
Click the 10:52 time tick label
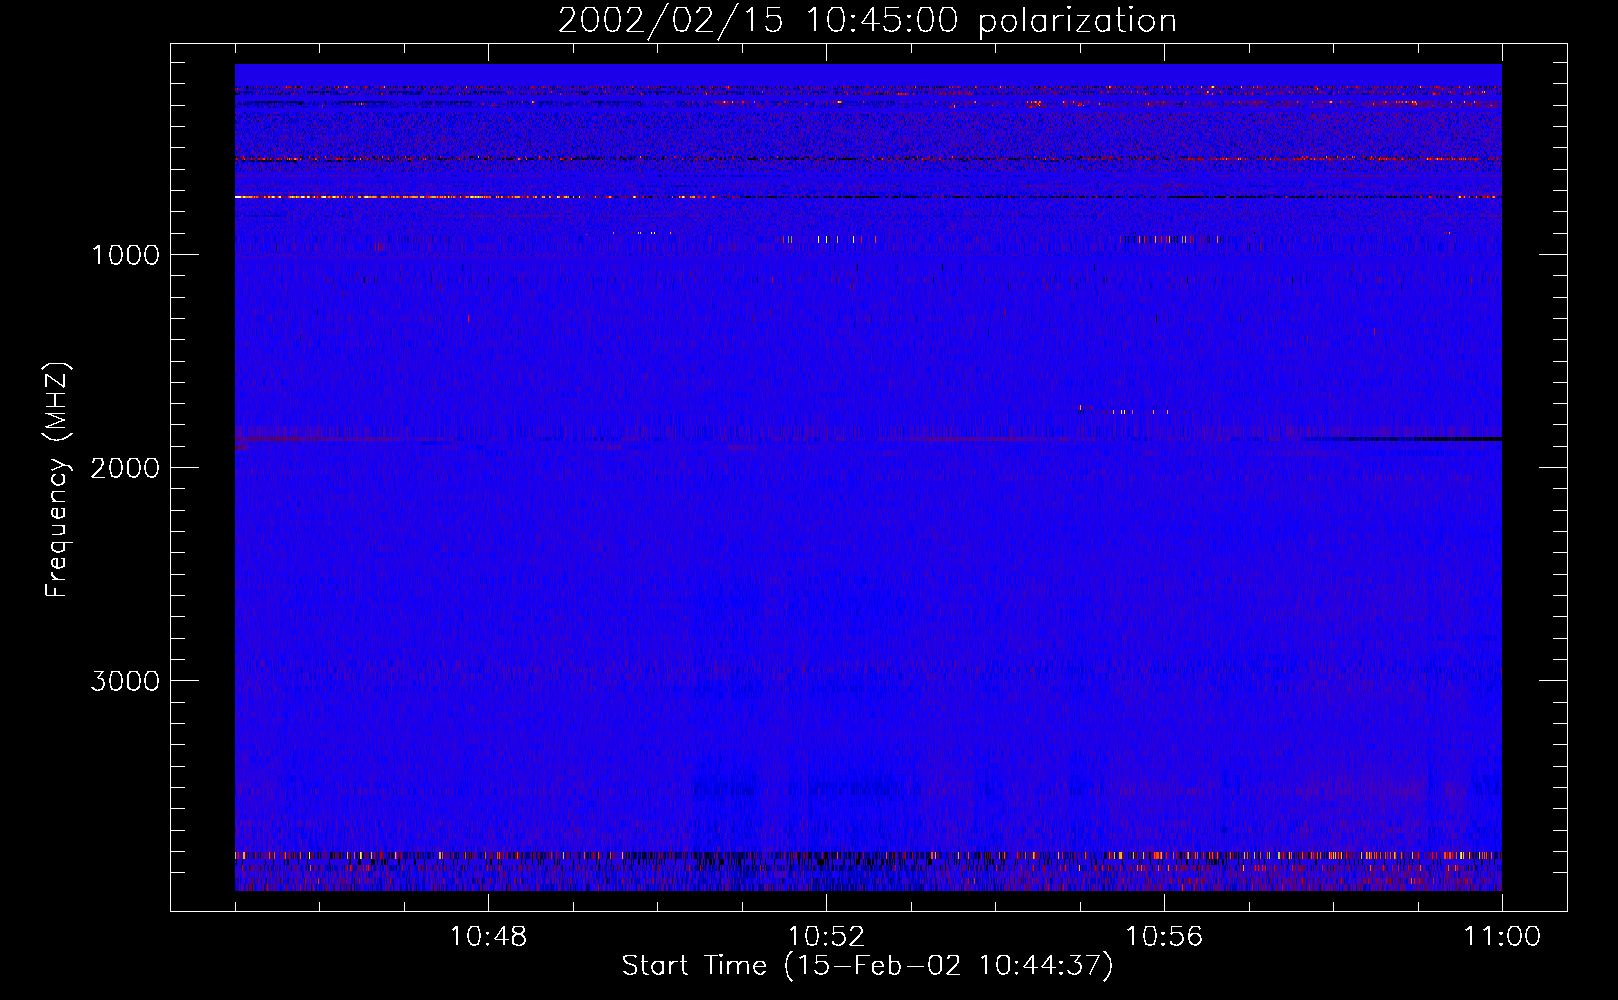[826, 937]
